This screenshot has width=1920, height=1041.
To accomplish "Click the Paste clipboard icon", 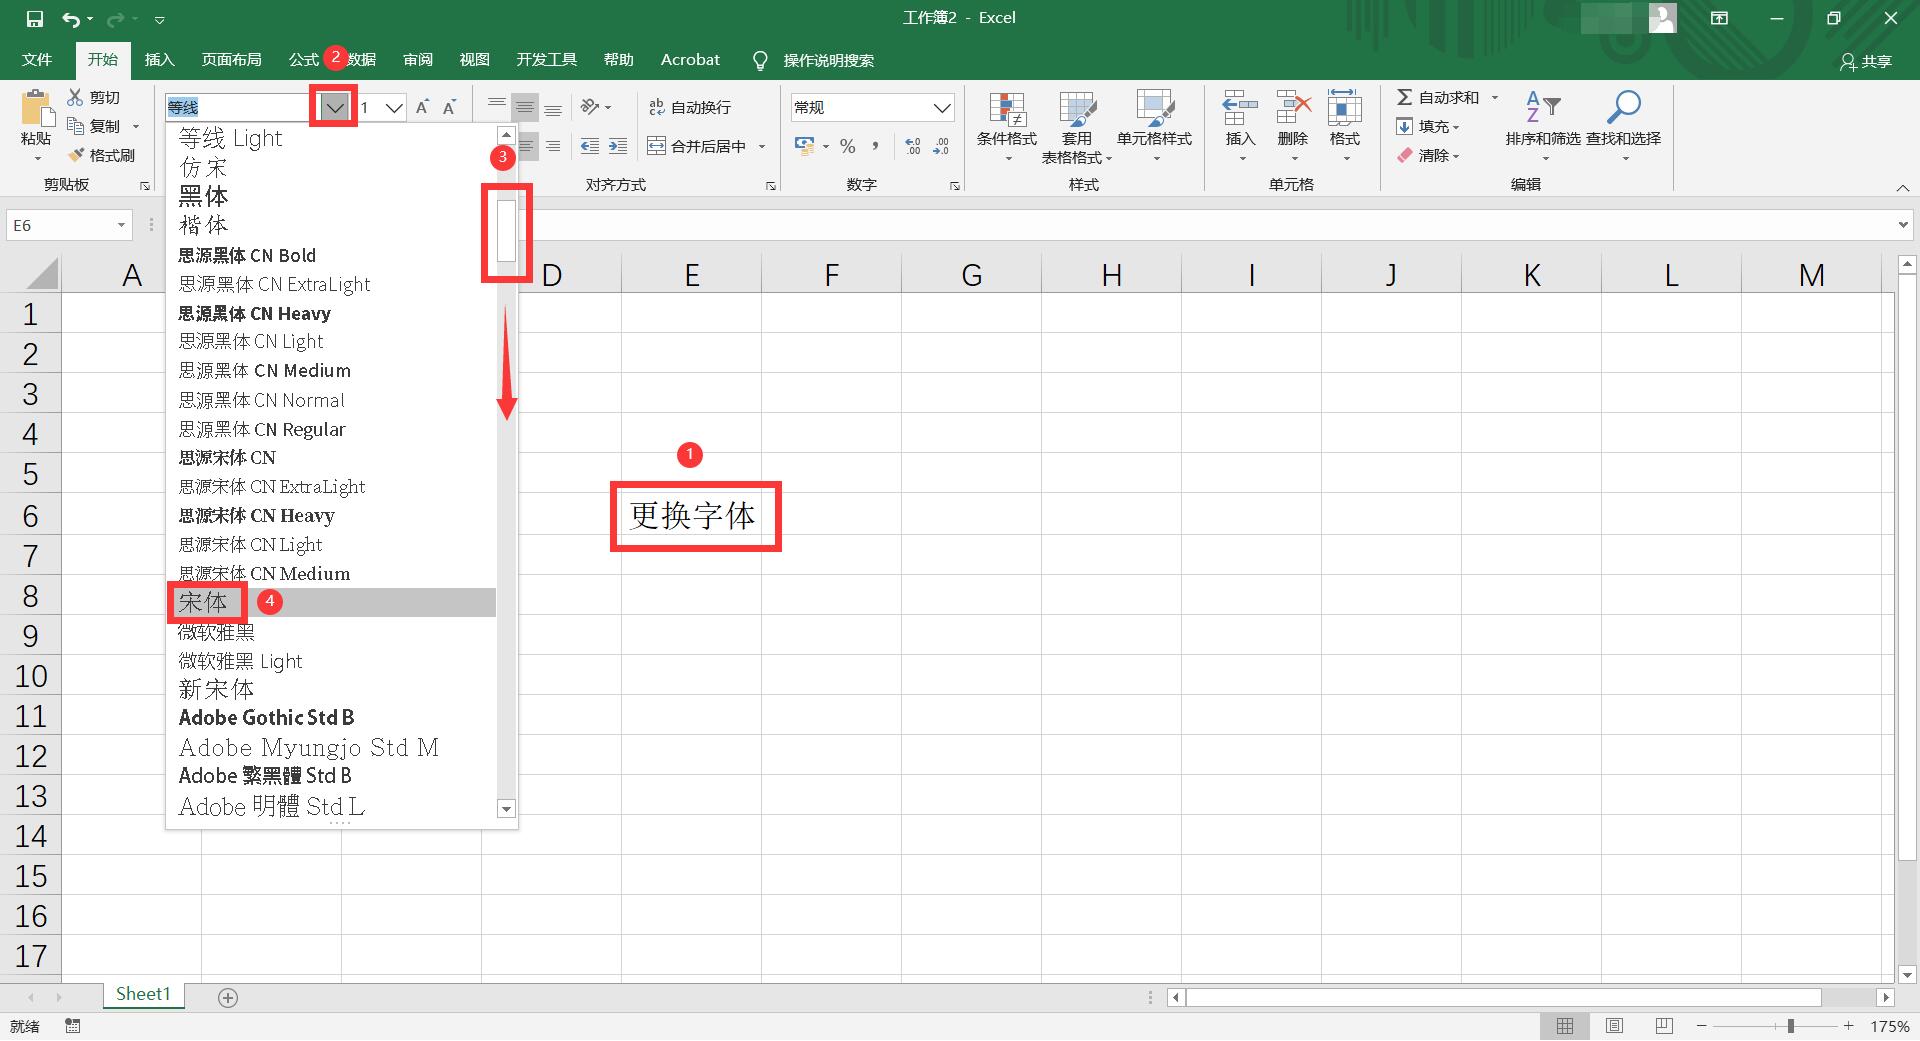I will click(x=37, y=109).
